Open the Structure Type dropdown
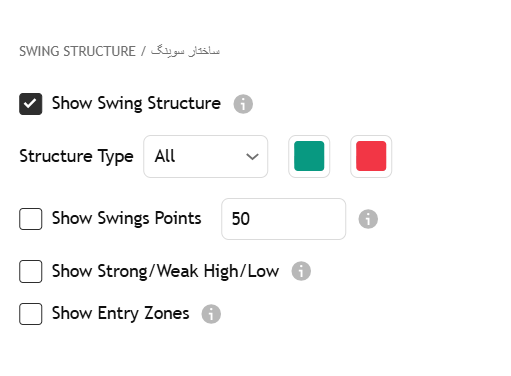The image size is (511, 376). [x=206, y=156]
